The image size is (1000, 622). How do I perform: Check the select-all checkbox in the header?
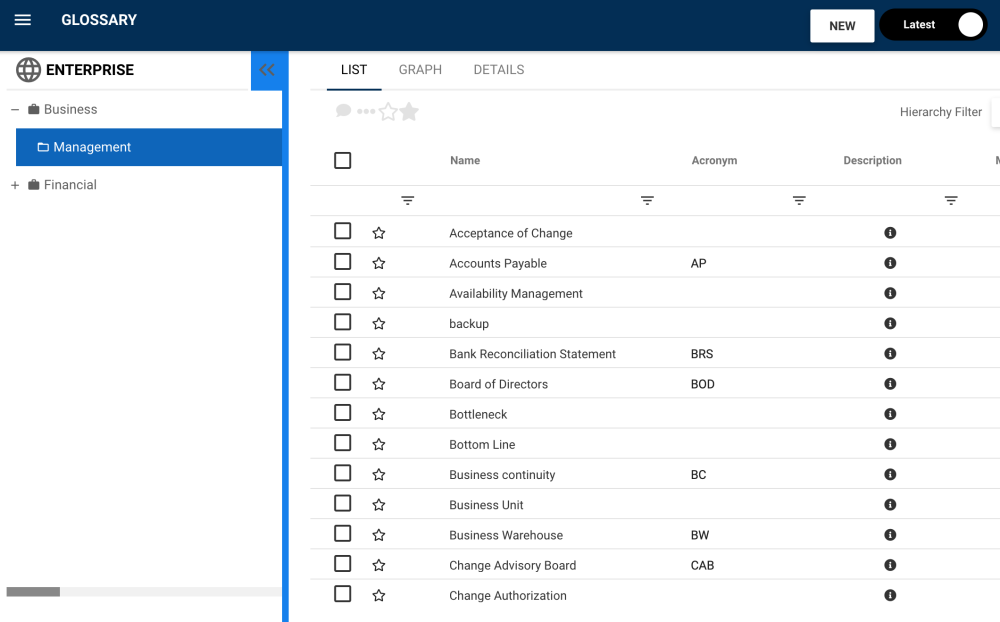(x=343, y=159)
